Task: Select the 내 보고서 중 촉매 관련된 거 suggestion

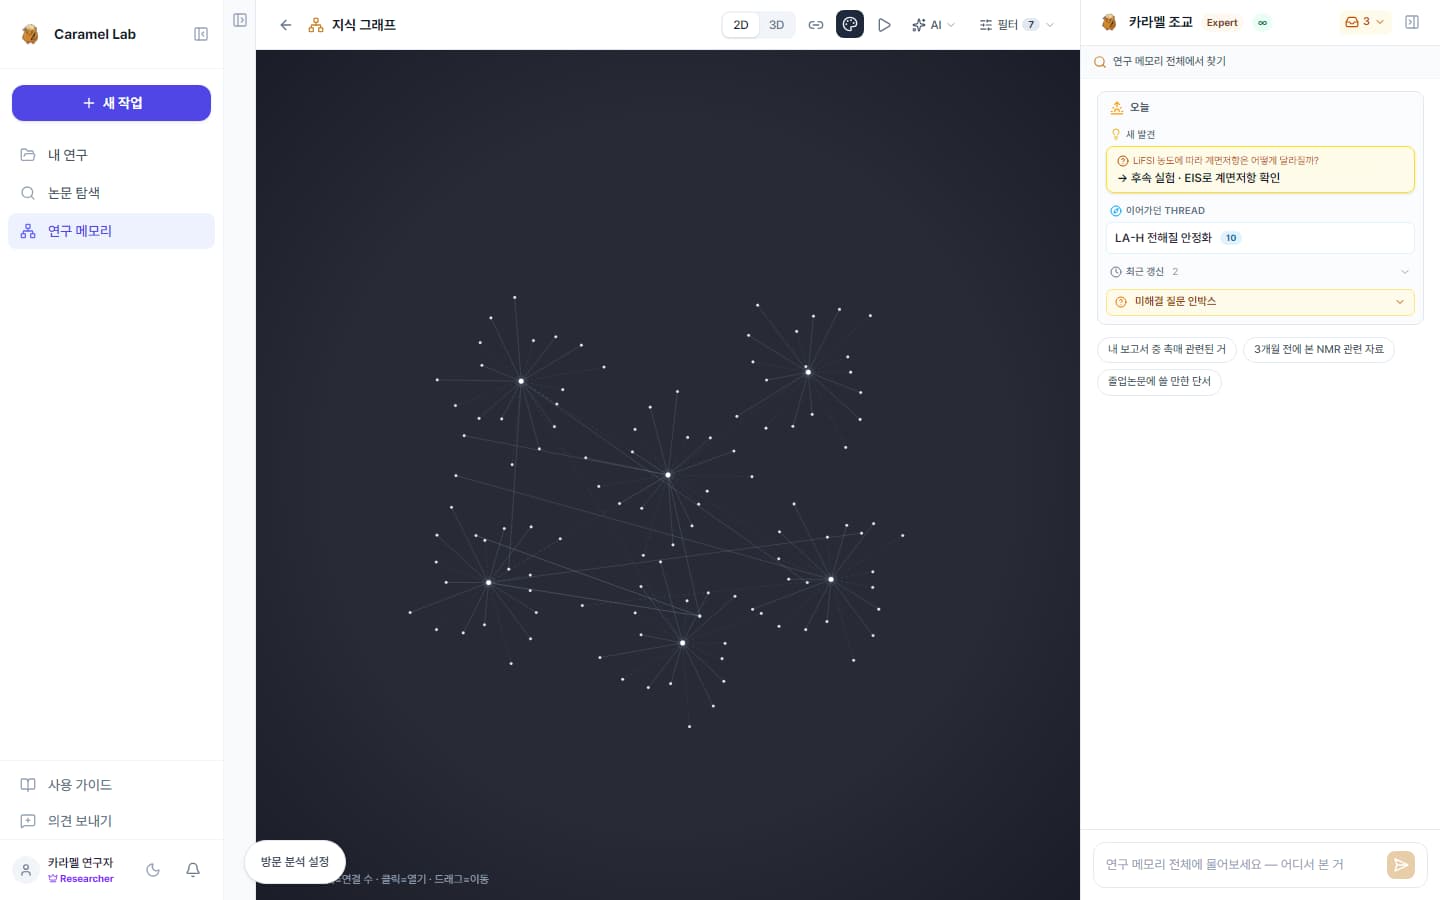Action: tap(1167, 350)
